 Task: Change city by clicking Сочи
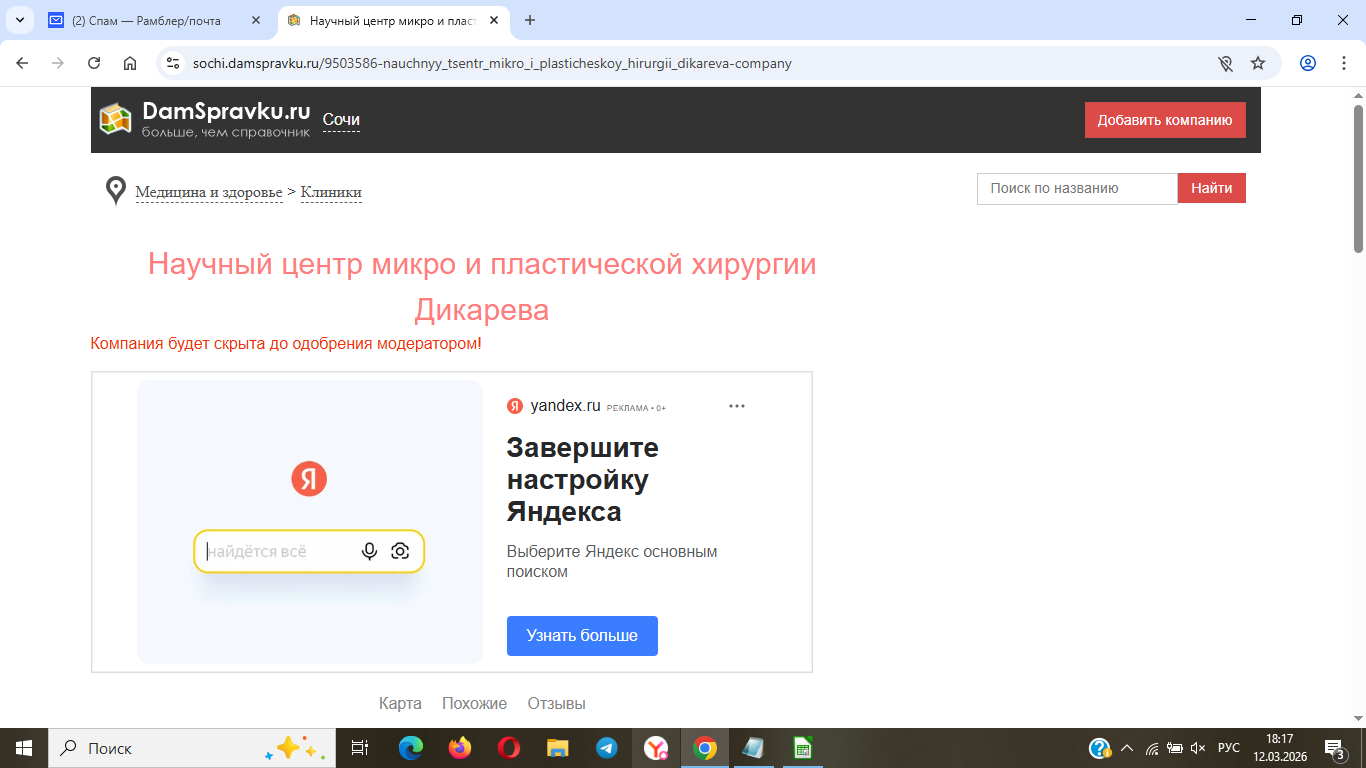tap(341, 120)
